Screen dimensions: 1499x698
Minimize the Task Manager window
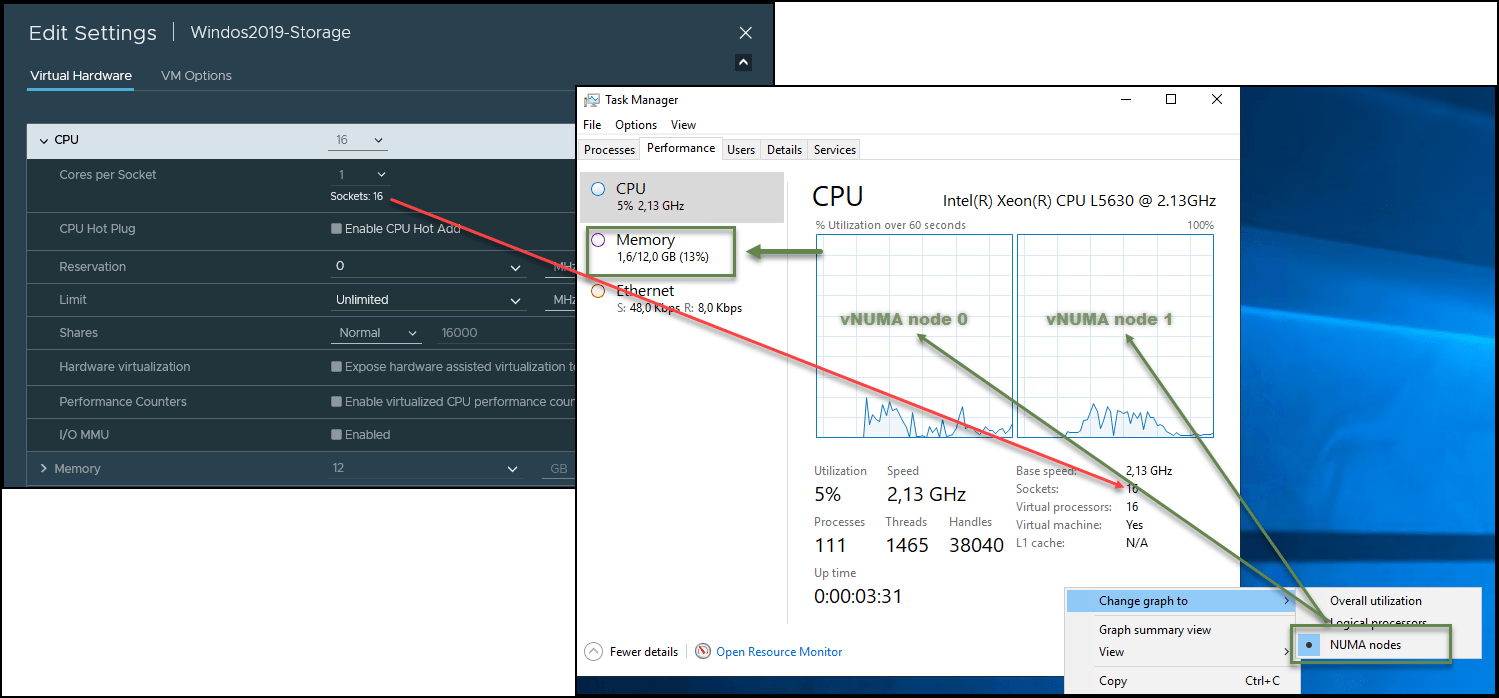[1126, 99]
